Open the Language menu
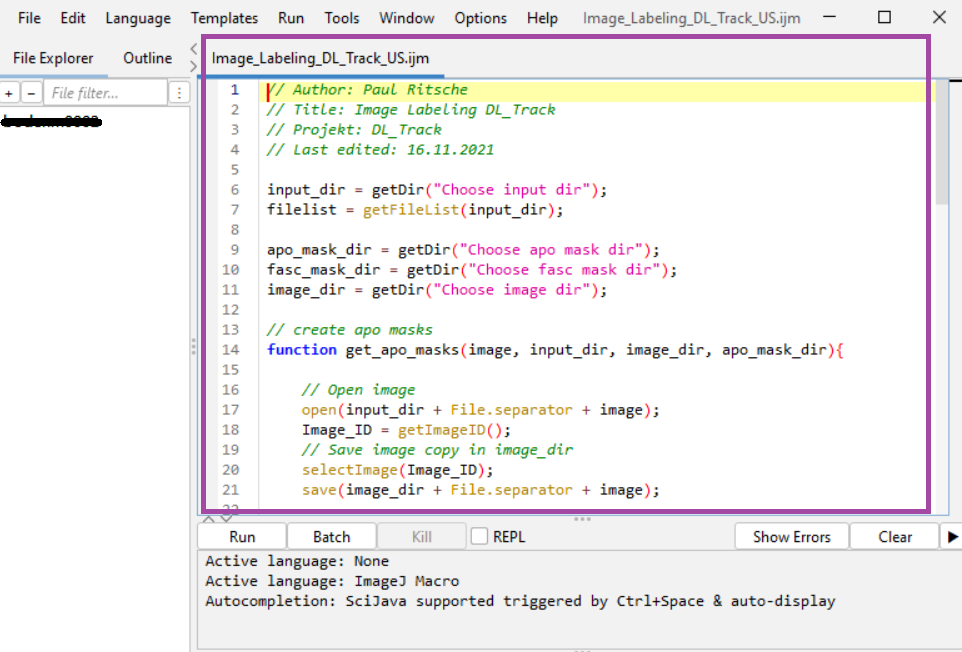Image resolution: width=962 pixels, height=652 pixels. [x=138, y=18]
